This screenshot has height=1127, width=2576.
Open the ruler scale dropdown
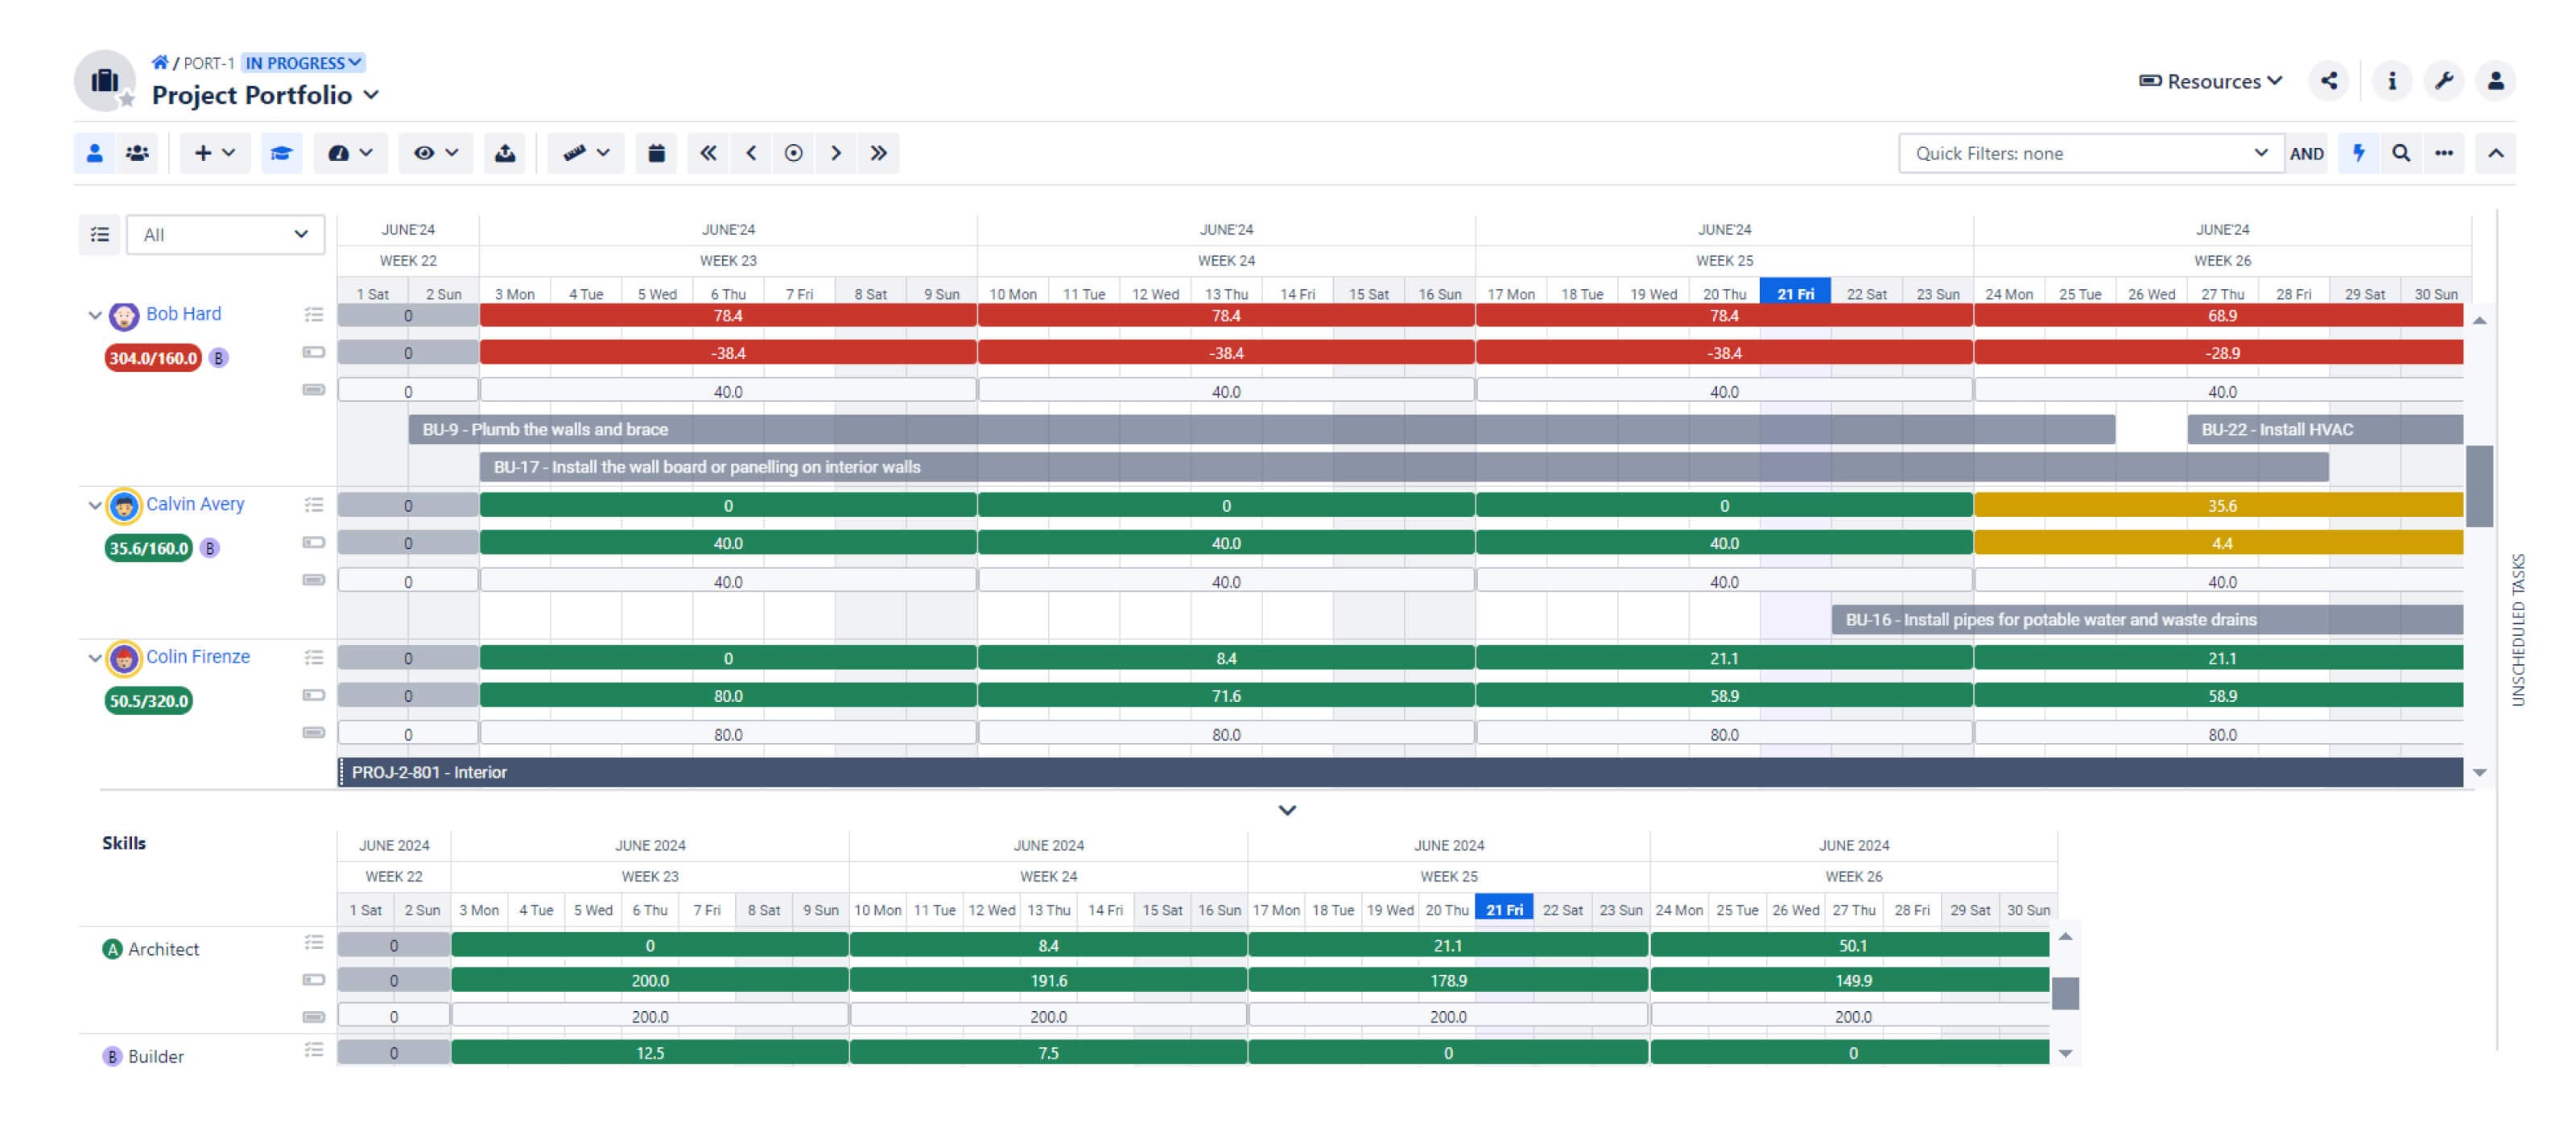tap(586, 153)
